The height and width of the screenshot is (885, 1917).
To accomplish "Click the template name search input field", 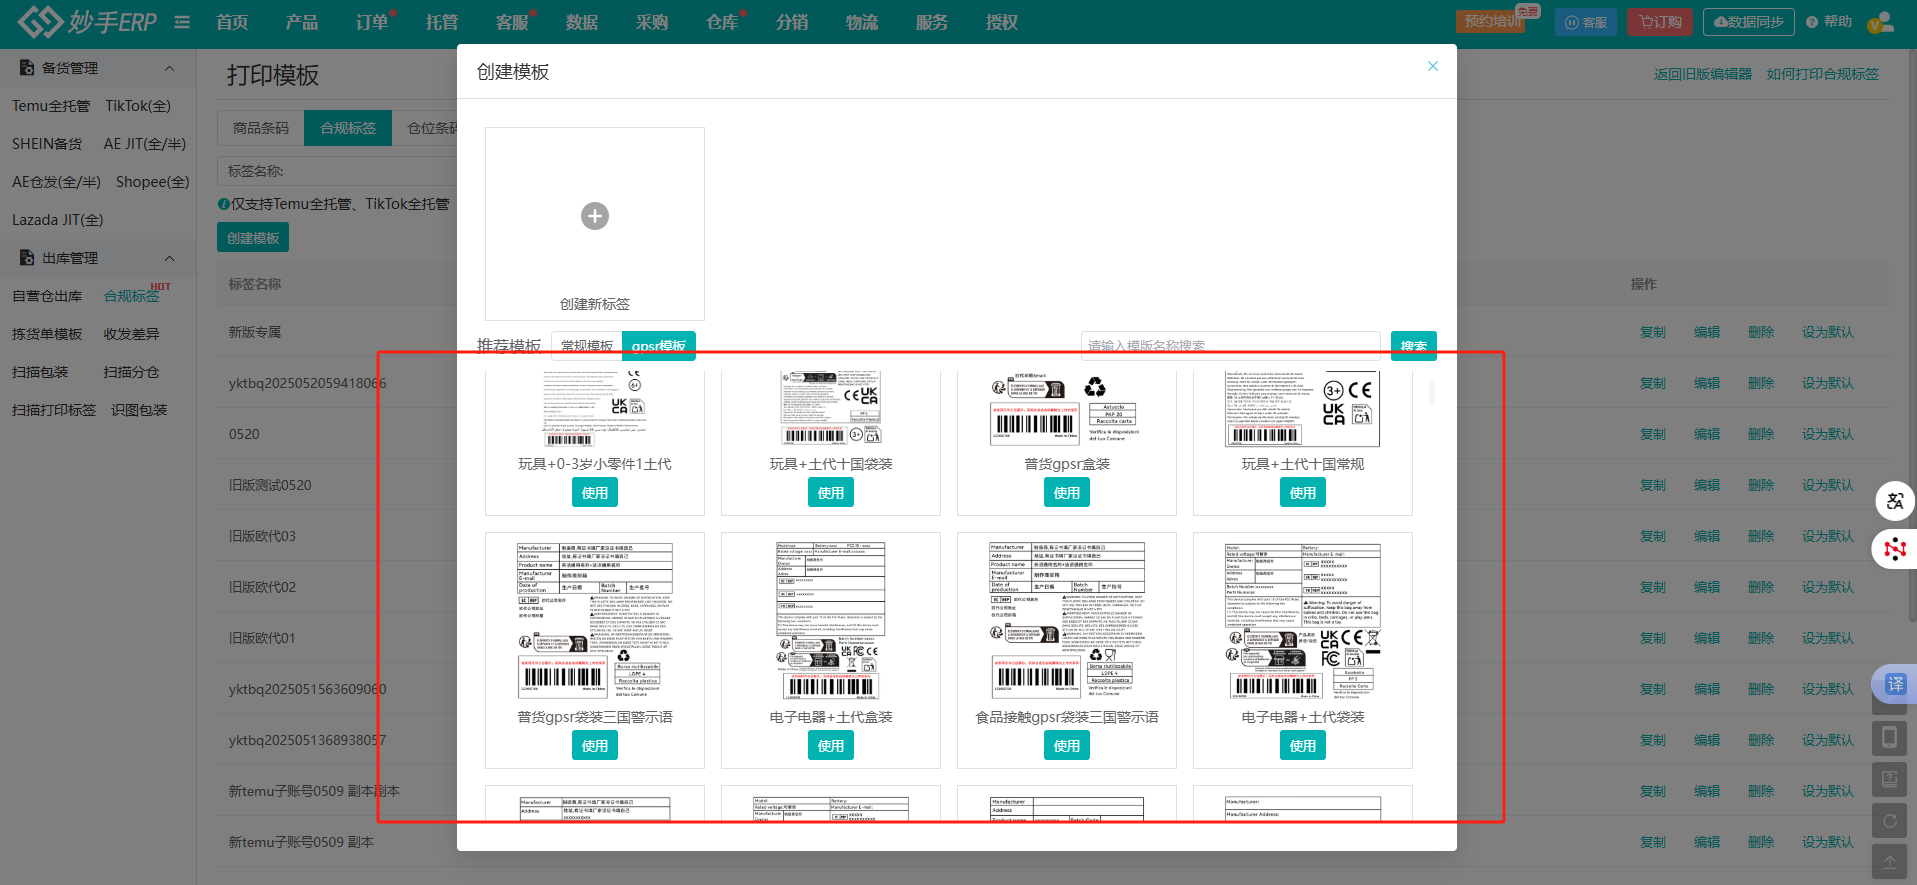I will [x=1230, y=345].
